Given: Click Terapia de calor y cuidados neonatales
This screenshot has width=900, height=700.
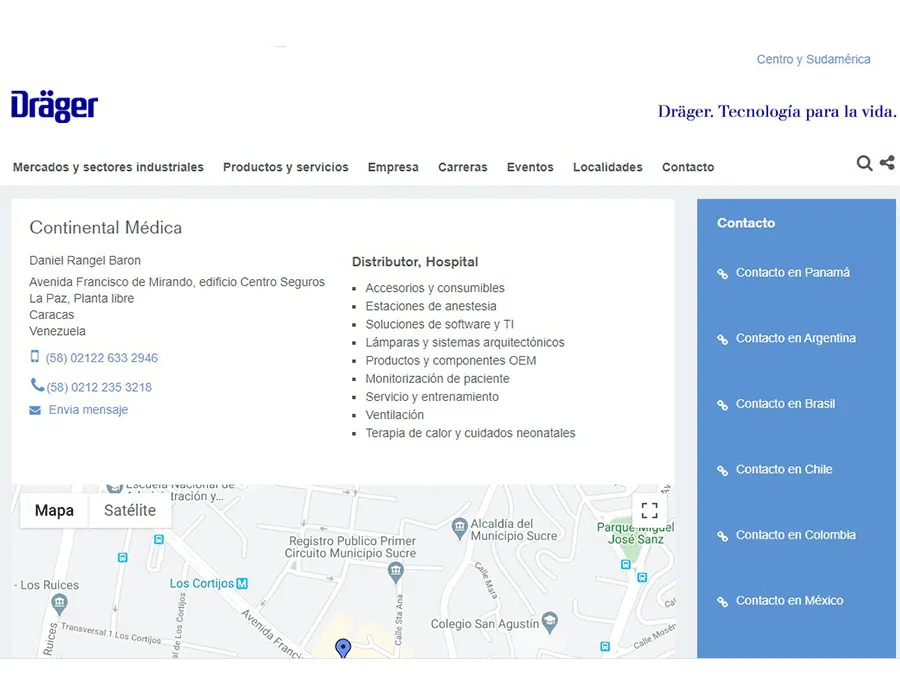Looking at the screenshot, I should [470, 433].
